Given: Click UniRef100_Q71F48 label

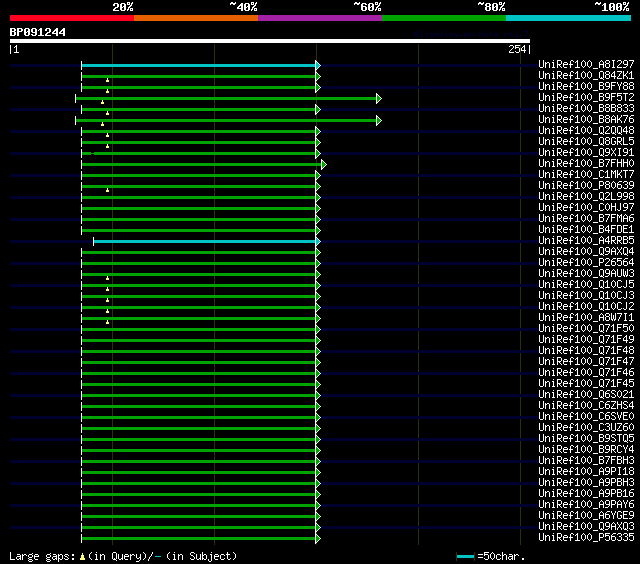Looking at the screenshot, I should [x=586, y=351].
